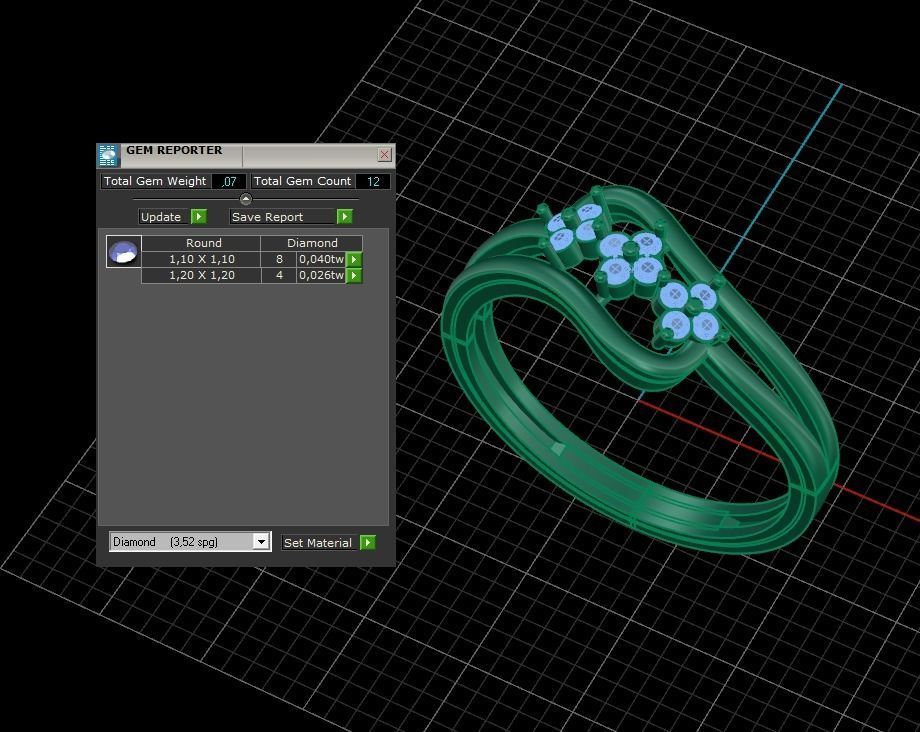
Task: Click the Set Material label
Action: (x=320, y=543)
